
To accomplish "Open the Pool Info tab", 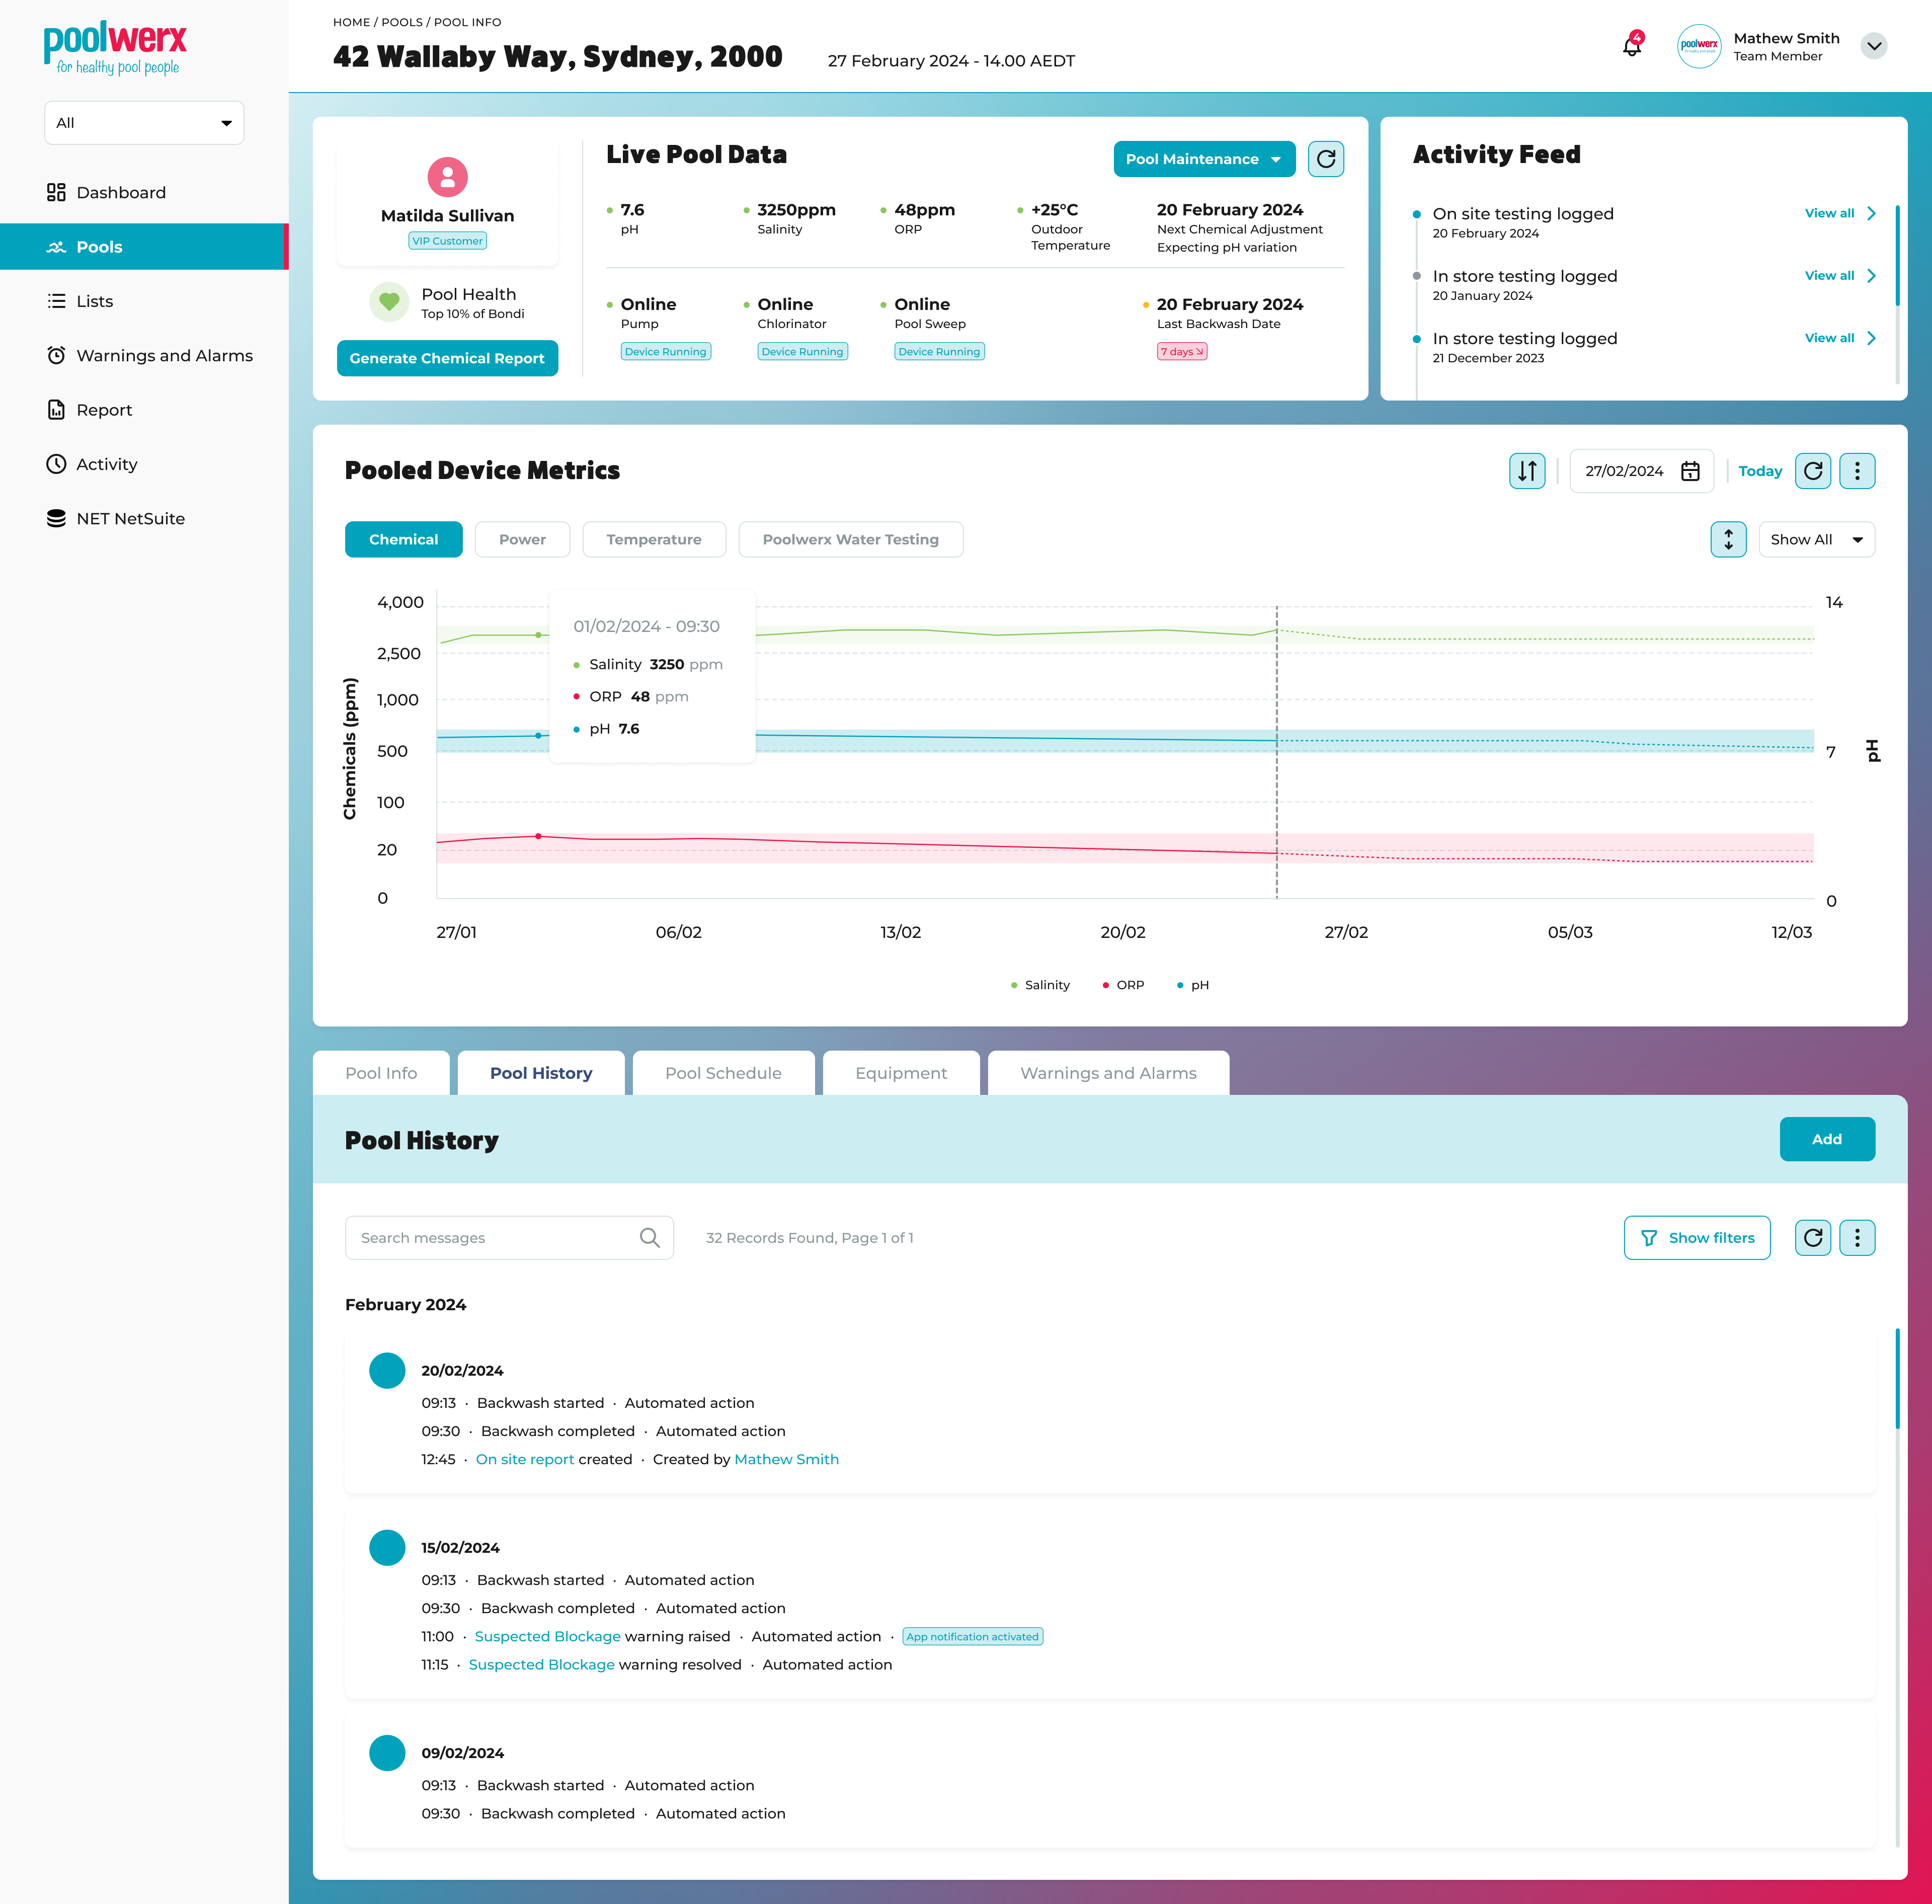I will coord(381,1073).
